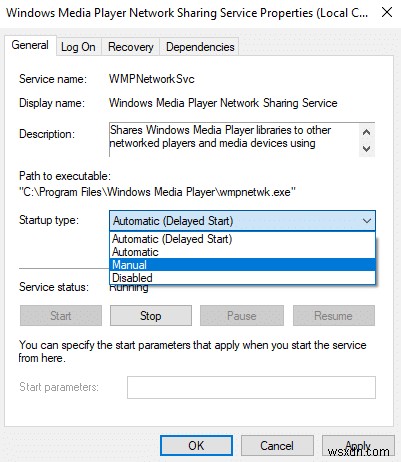Cancel the properties dialog
The width and height of the screenshot is (401, 462).
pos(277,446)
